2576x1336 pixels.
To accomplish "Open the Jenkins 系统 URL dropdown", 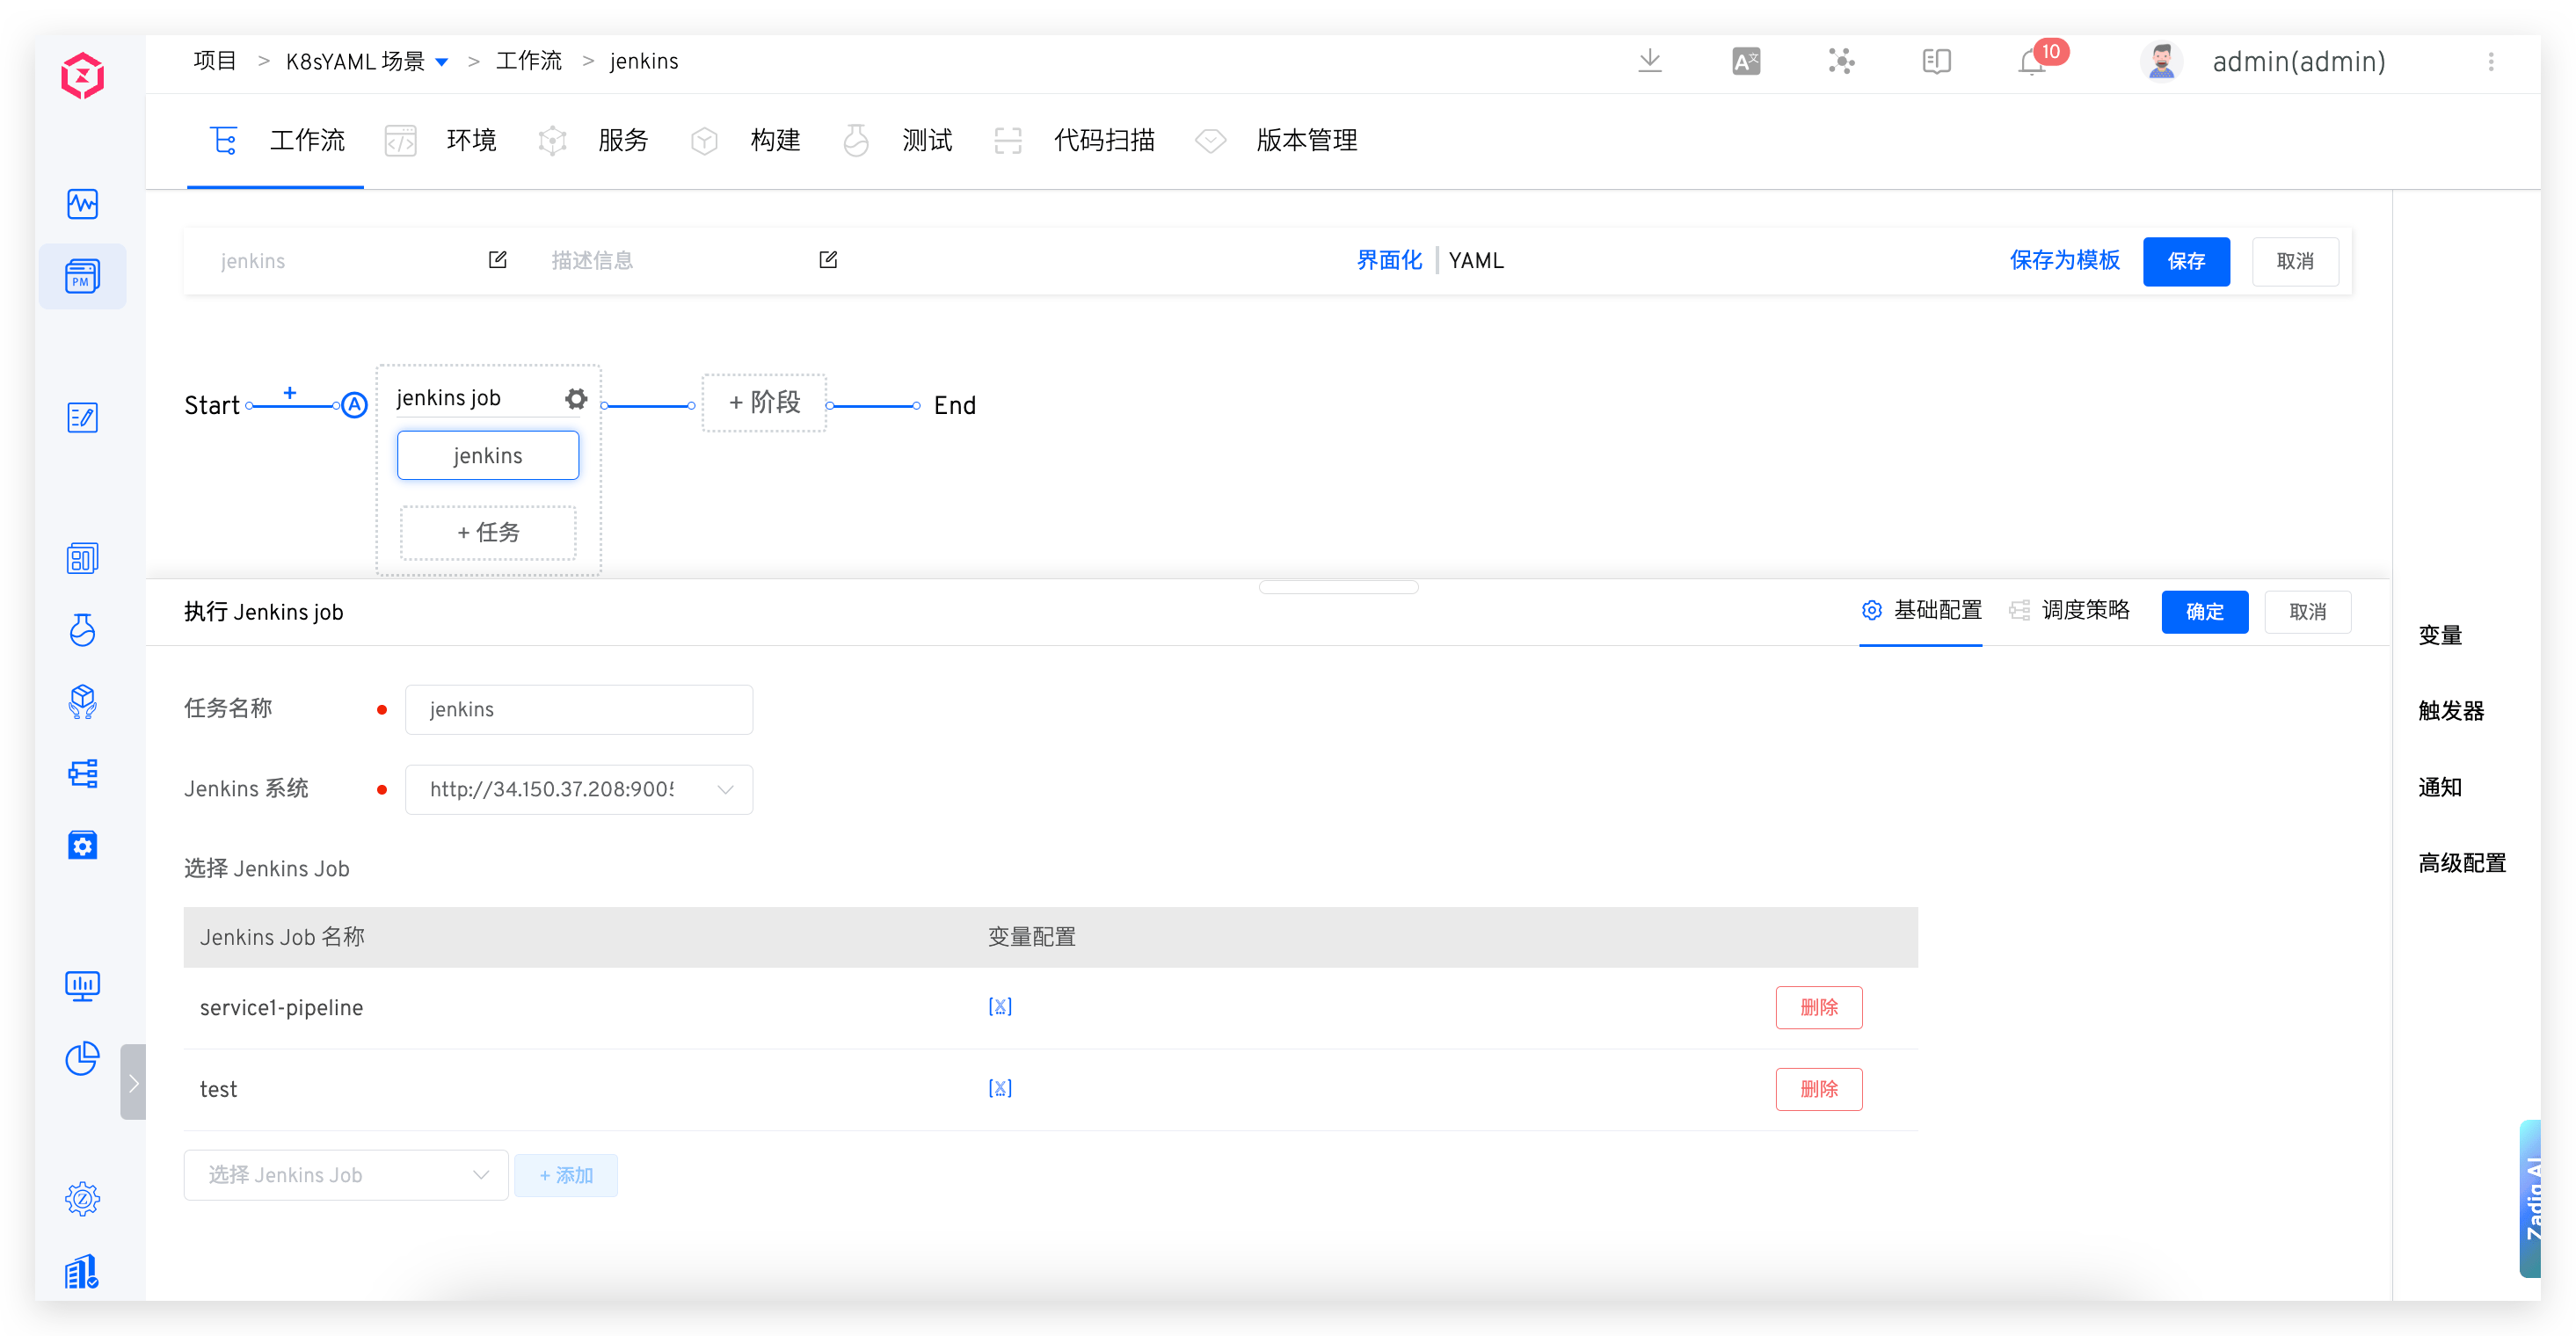I will 578,790.
